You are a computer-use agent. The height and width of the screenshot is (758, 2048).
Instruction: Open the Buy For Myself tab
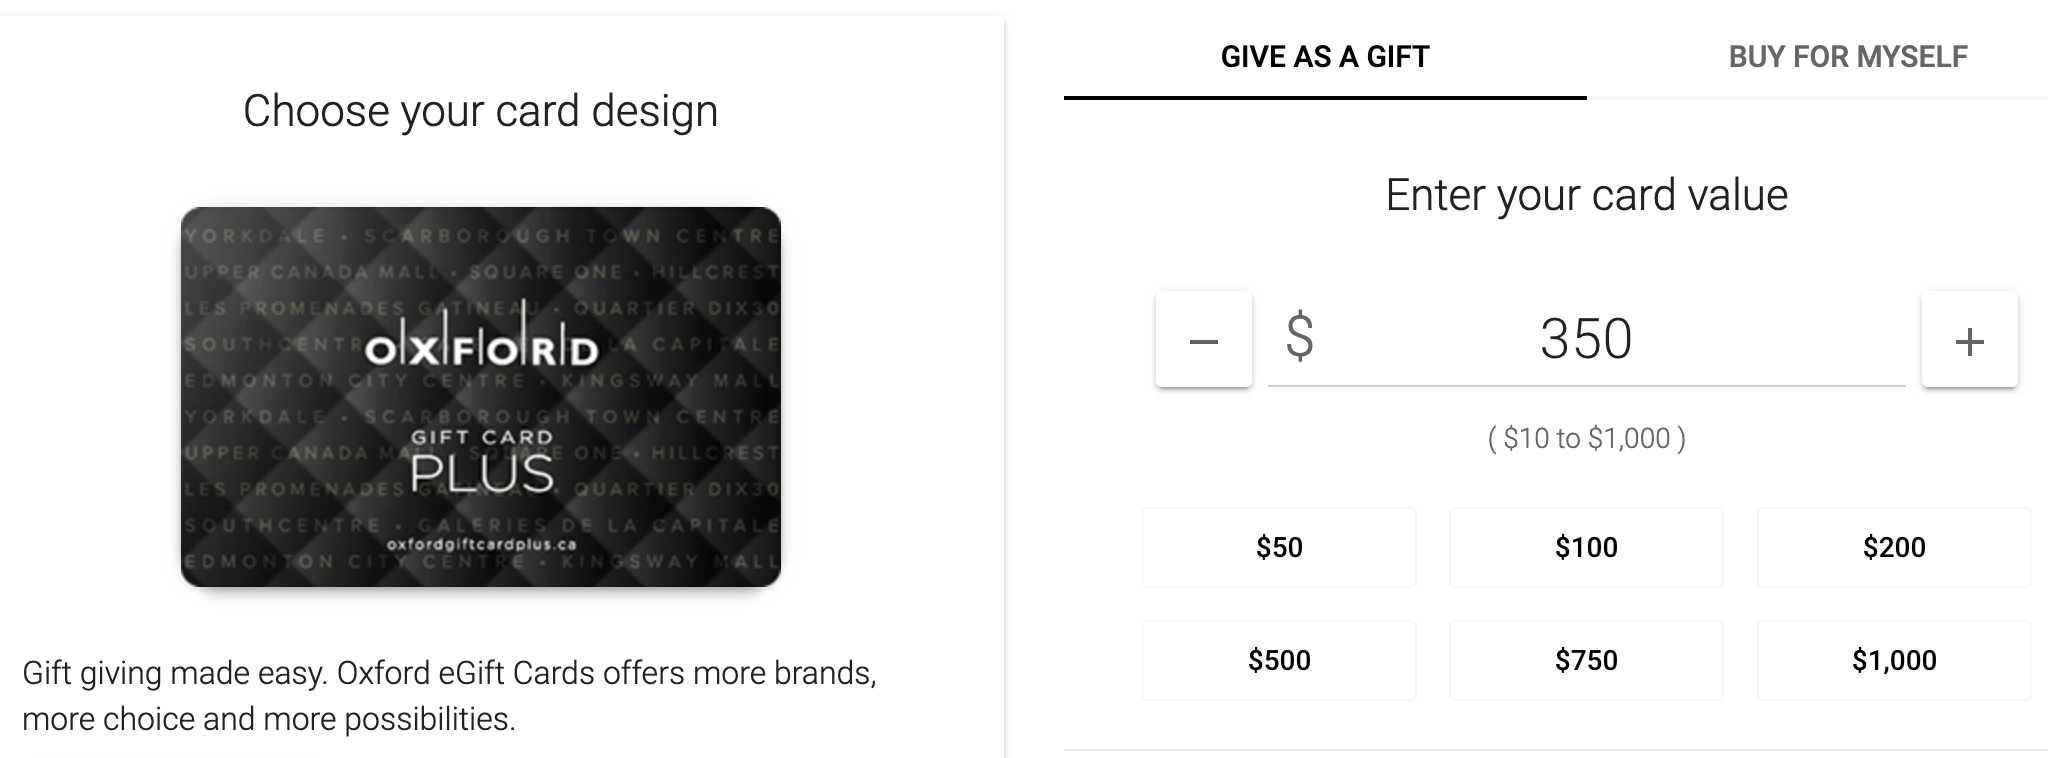point(1847,57)
